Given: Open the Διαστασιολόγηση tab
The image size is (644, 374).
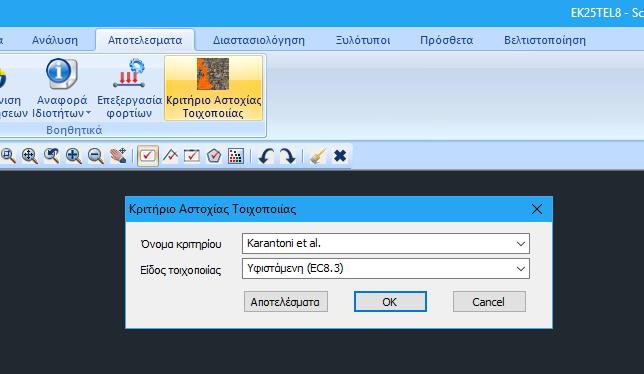Looking at the screenshot, I should [259, 40].
